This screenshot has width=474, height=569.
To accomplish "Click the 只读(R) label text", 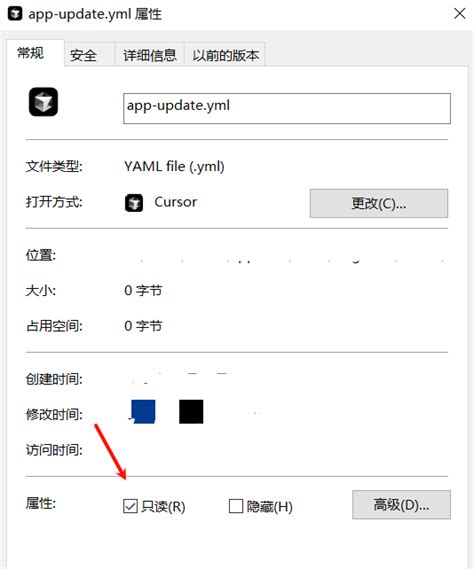I will point(163,507).
